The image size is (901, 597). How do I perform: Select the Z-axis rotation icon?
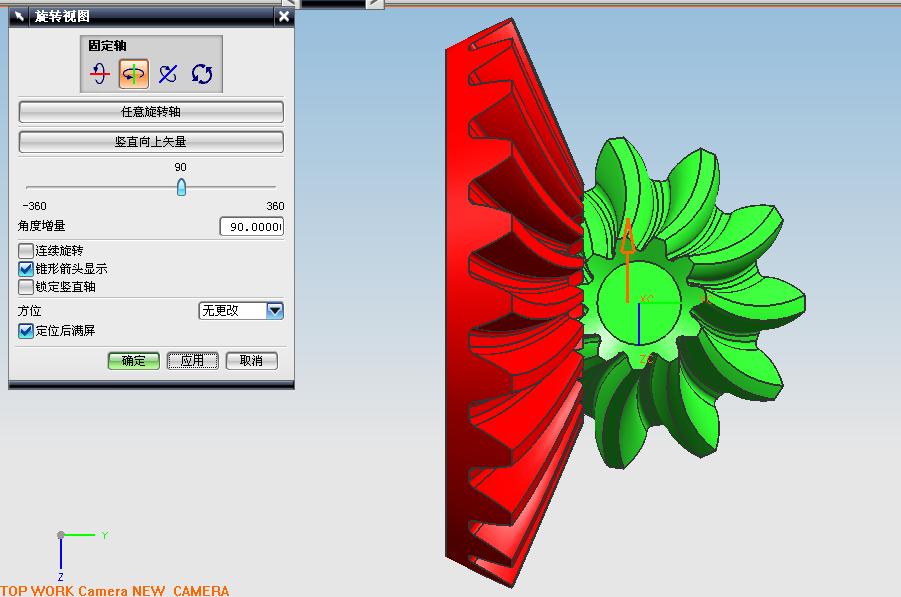tap(168, 74)
